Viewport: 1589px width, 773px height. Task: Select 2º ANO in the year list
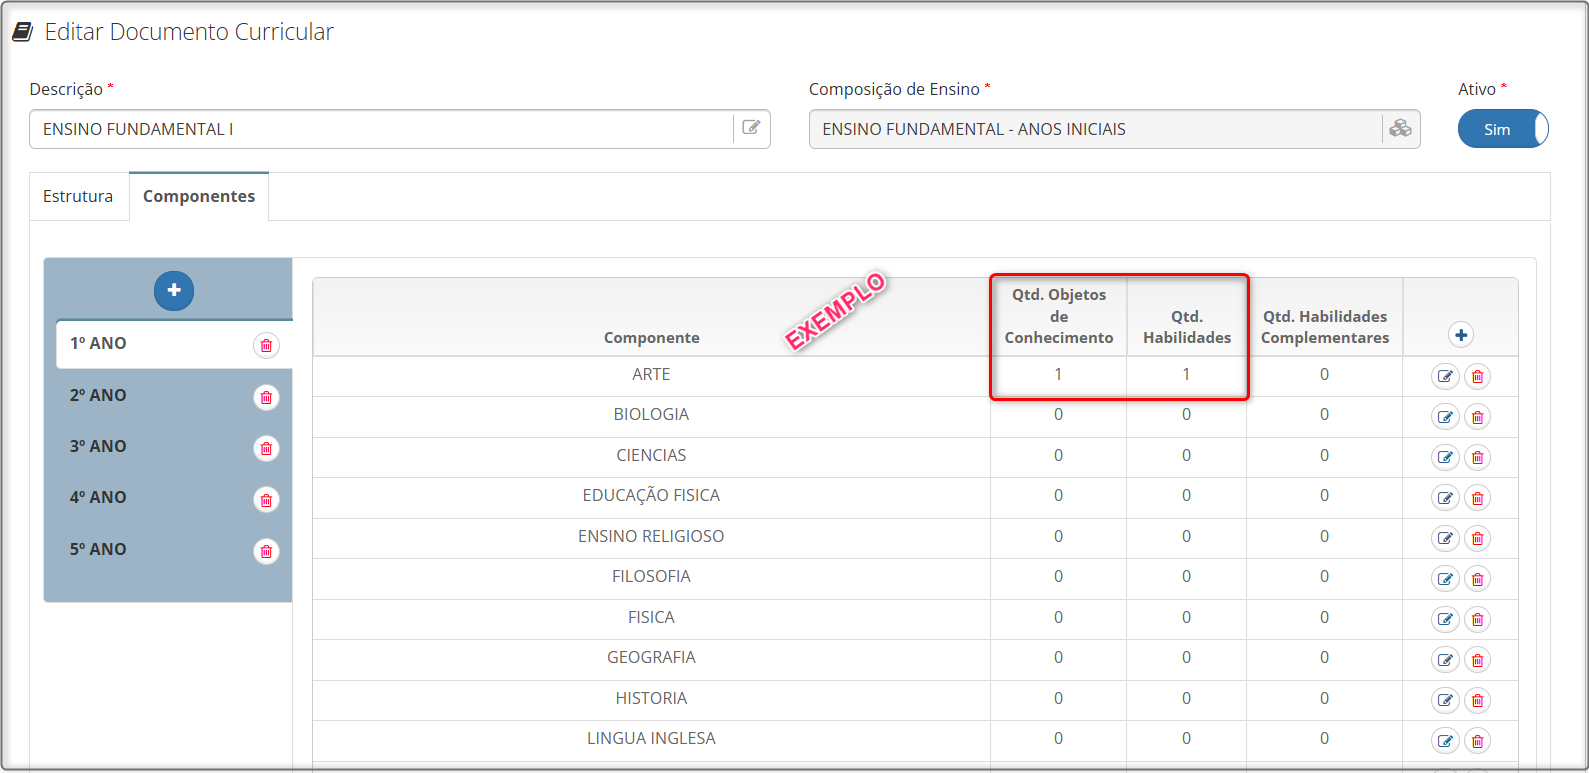pyautogui.click(x=98, y=395)
